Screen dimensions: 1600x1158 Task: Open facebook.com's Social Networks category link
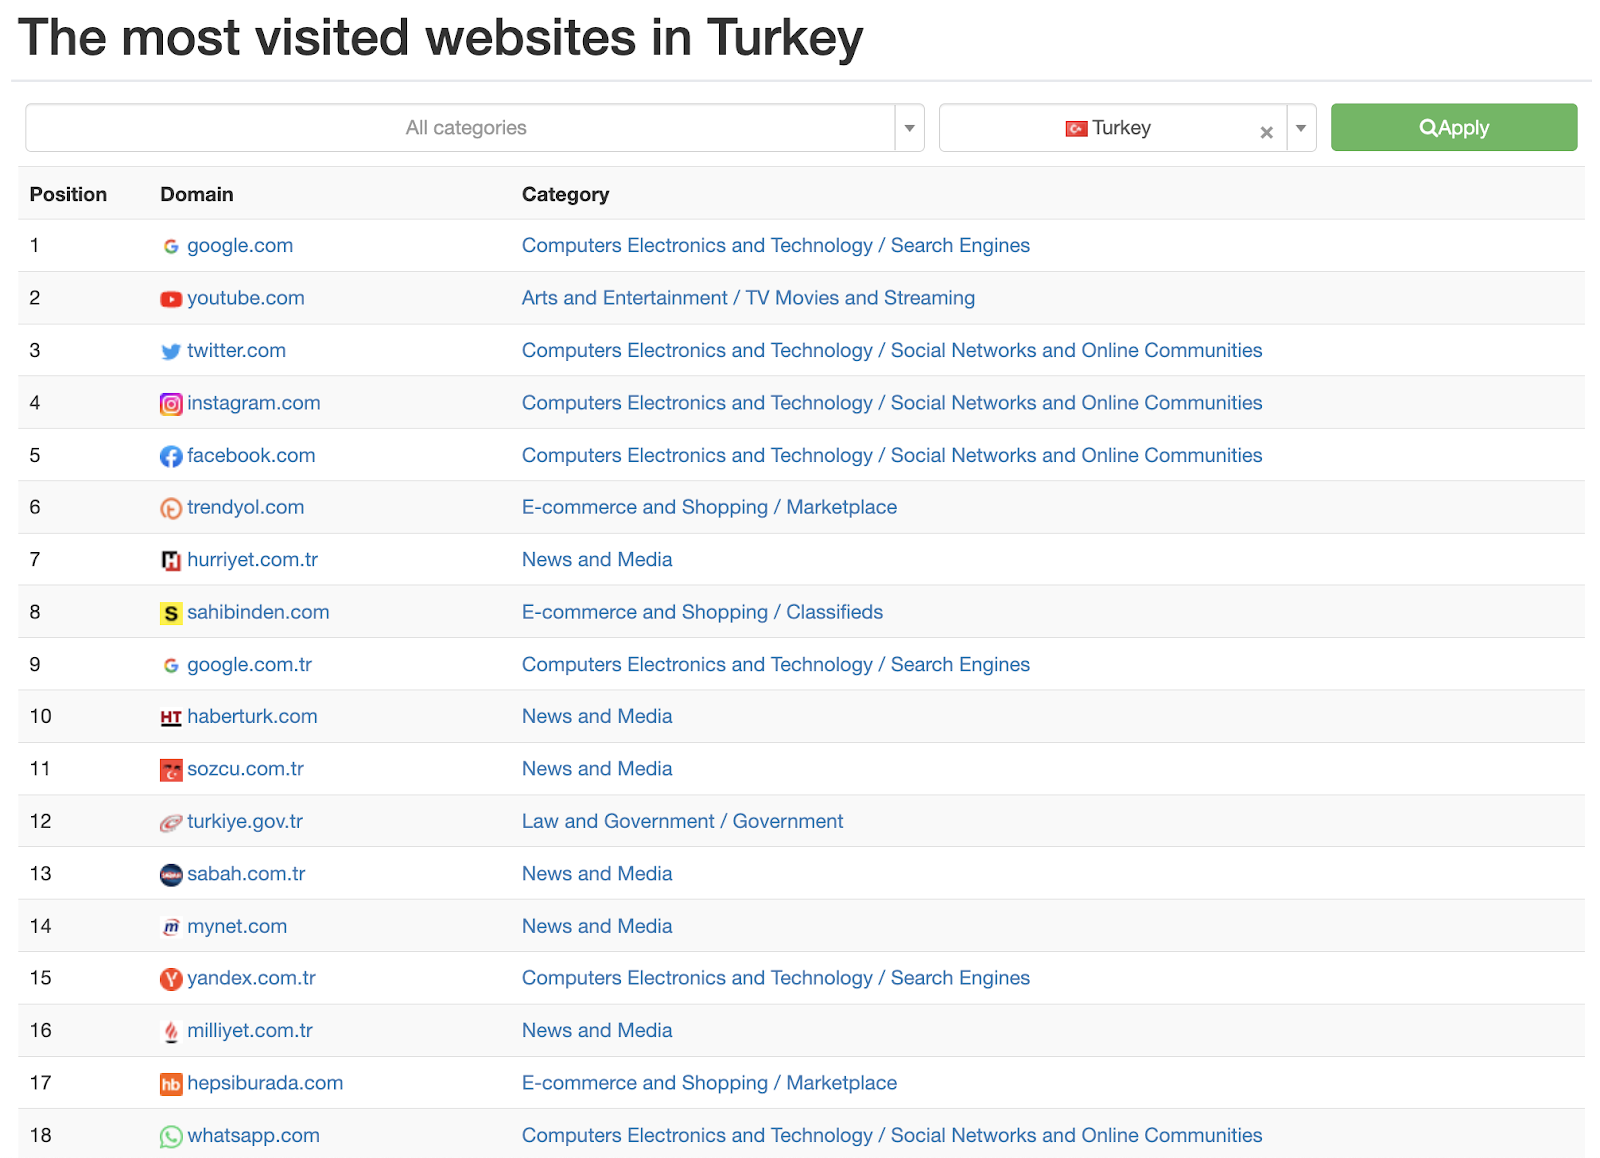pyautogui.click(x=892, y=456)
